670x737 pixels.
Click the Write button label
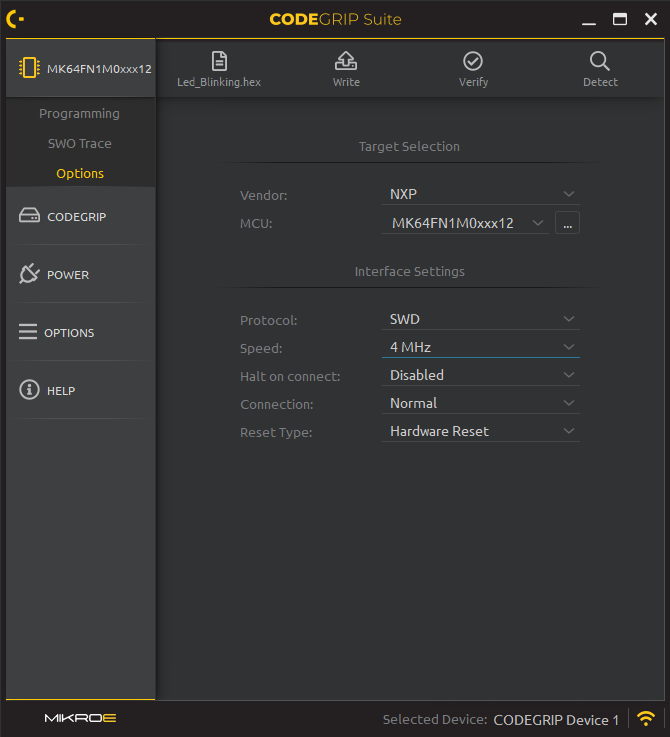point(347,82)
